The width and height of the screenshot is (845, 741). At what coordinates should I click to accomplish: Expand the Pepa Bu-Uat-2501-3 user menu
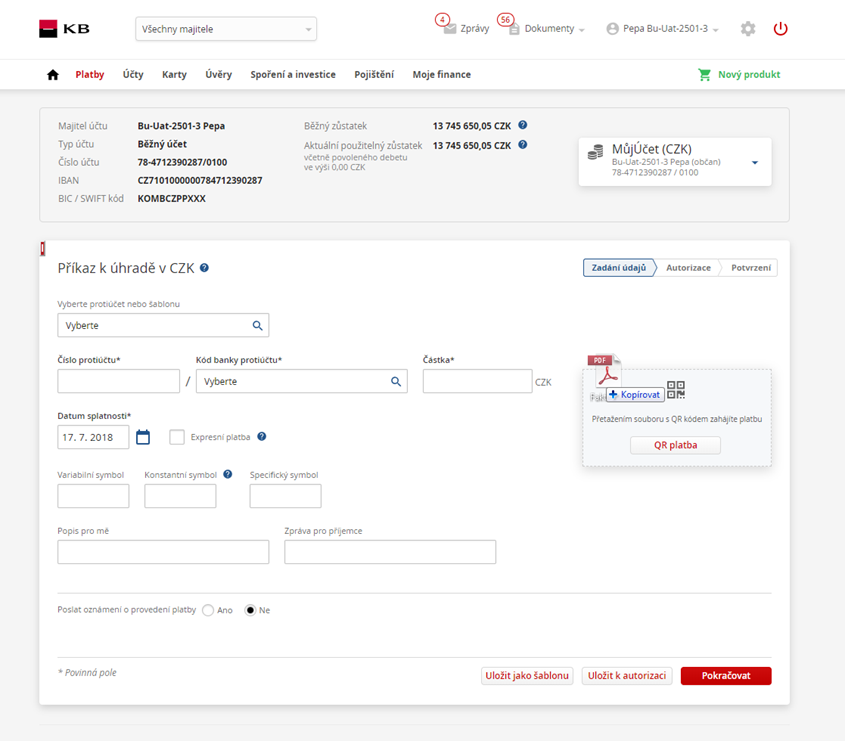tap(716, 30)
